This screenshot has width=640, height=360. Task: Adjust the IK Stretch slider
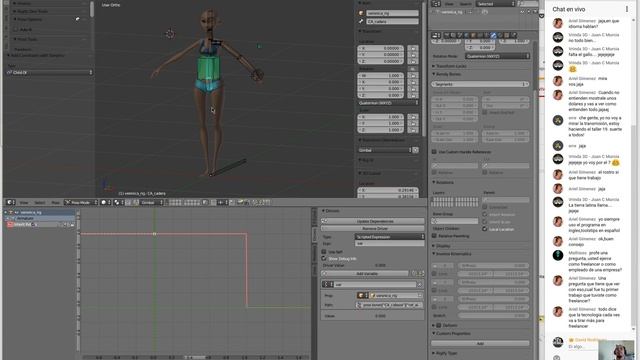(493, 316)
